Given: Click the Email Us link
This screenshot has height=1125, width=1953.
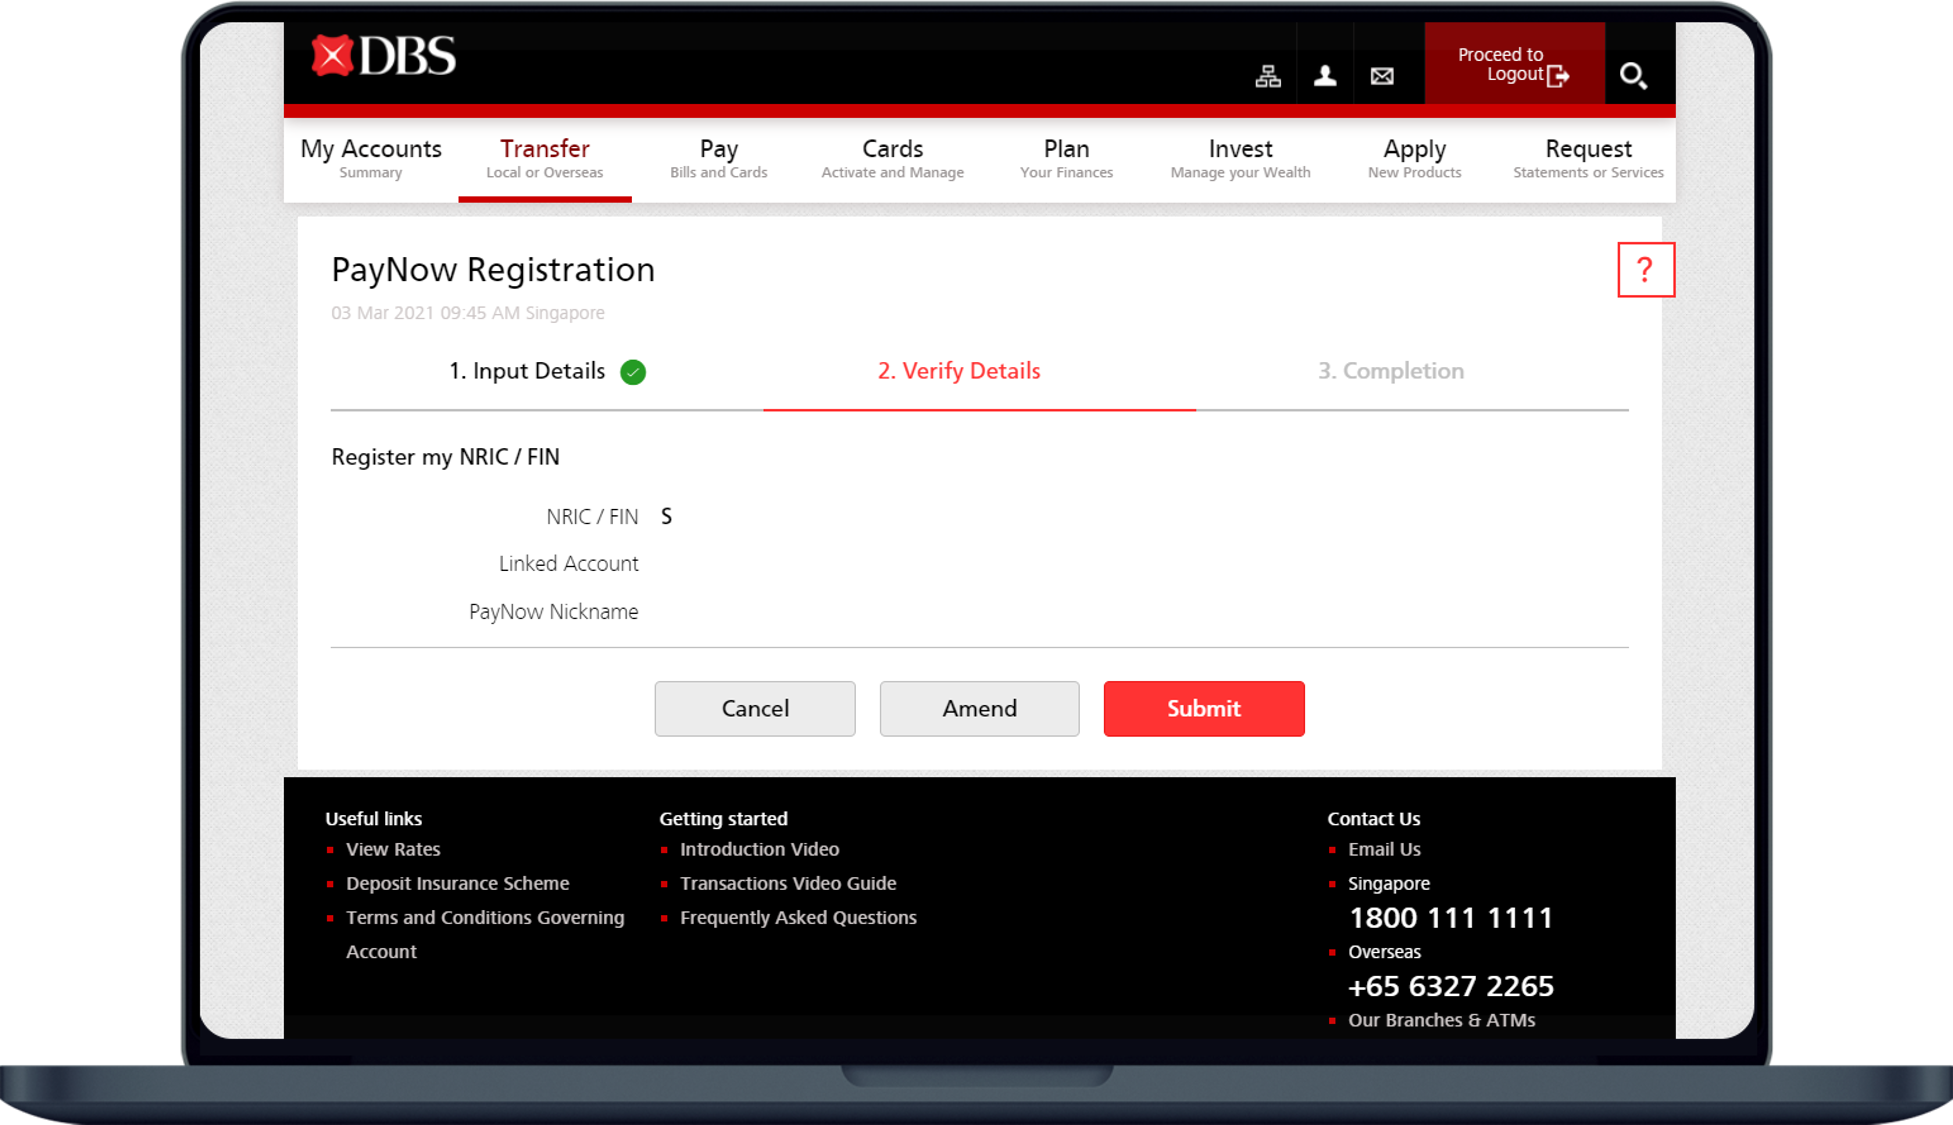Looking at the screenshot, I should 1384,849.
